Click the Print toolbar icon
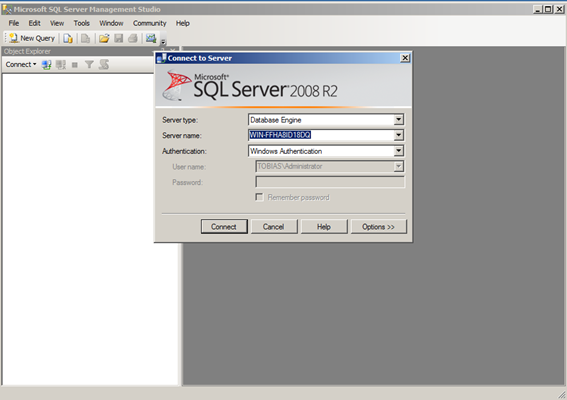The width and height of the screenshot is (567, 400). pyautogui.click(x=133, y=38)
